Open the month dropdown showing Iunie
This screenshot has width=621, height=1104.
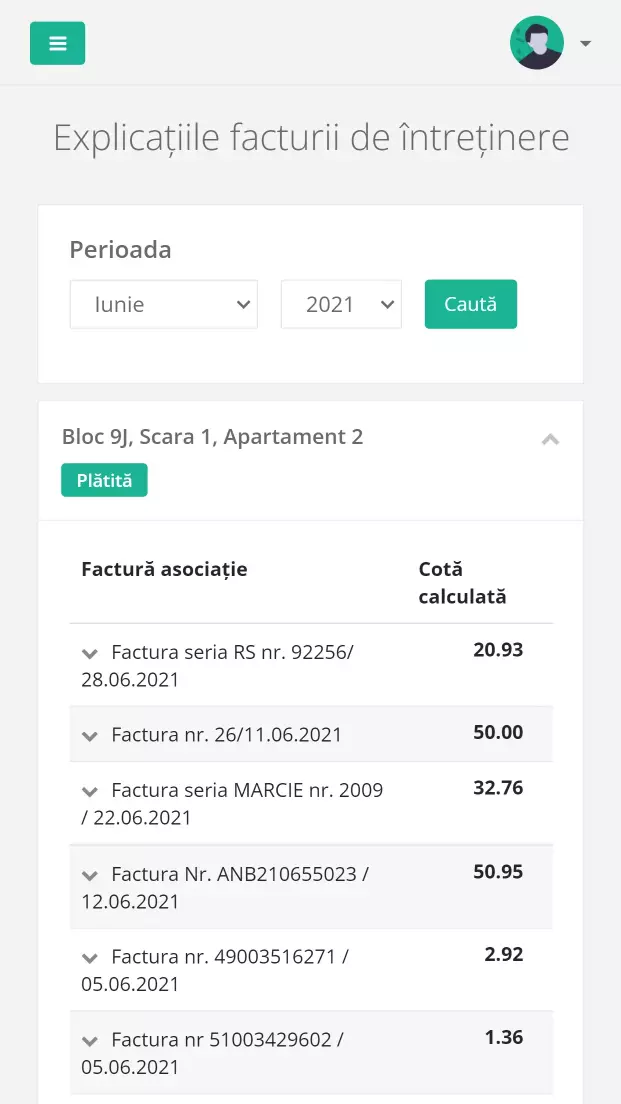coord(163,305)
